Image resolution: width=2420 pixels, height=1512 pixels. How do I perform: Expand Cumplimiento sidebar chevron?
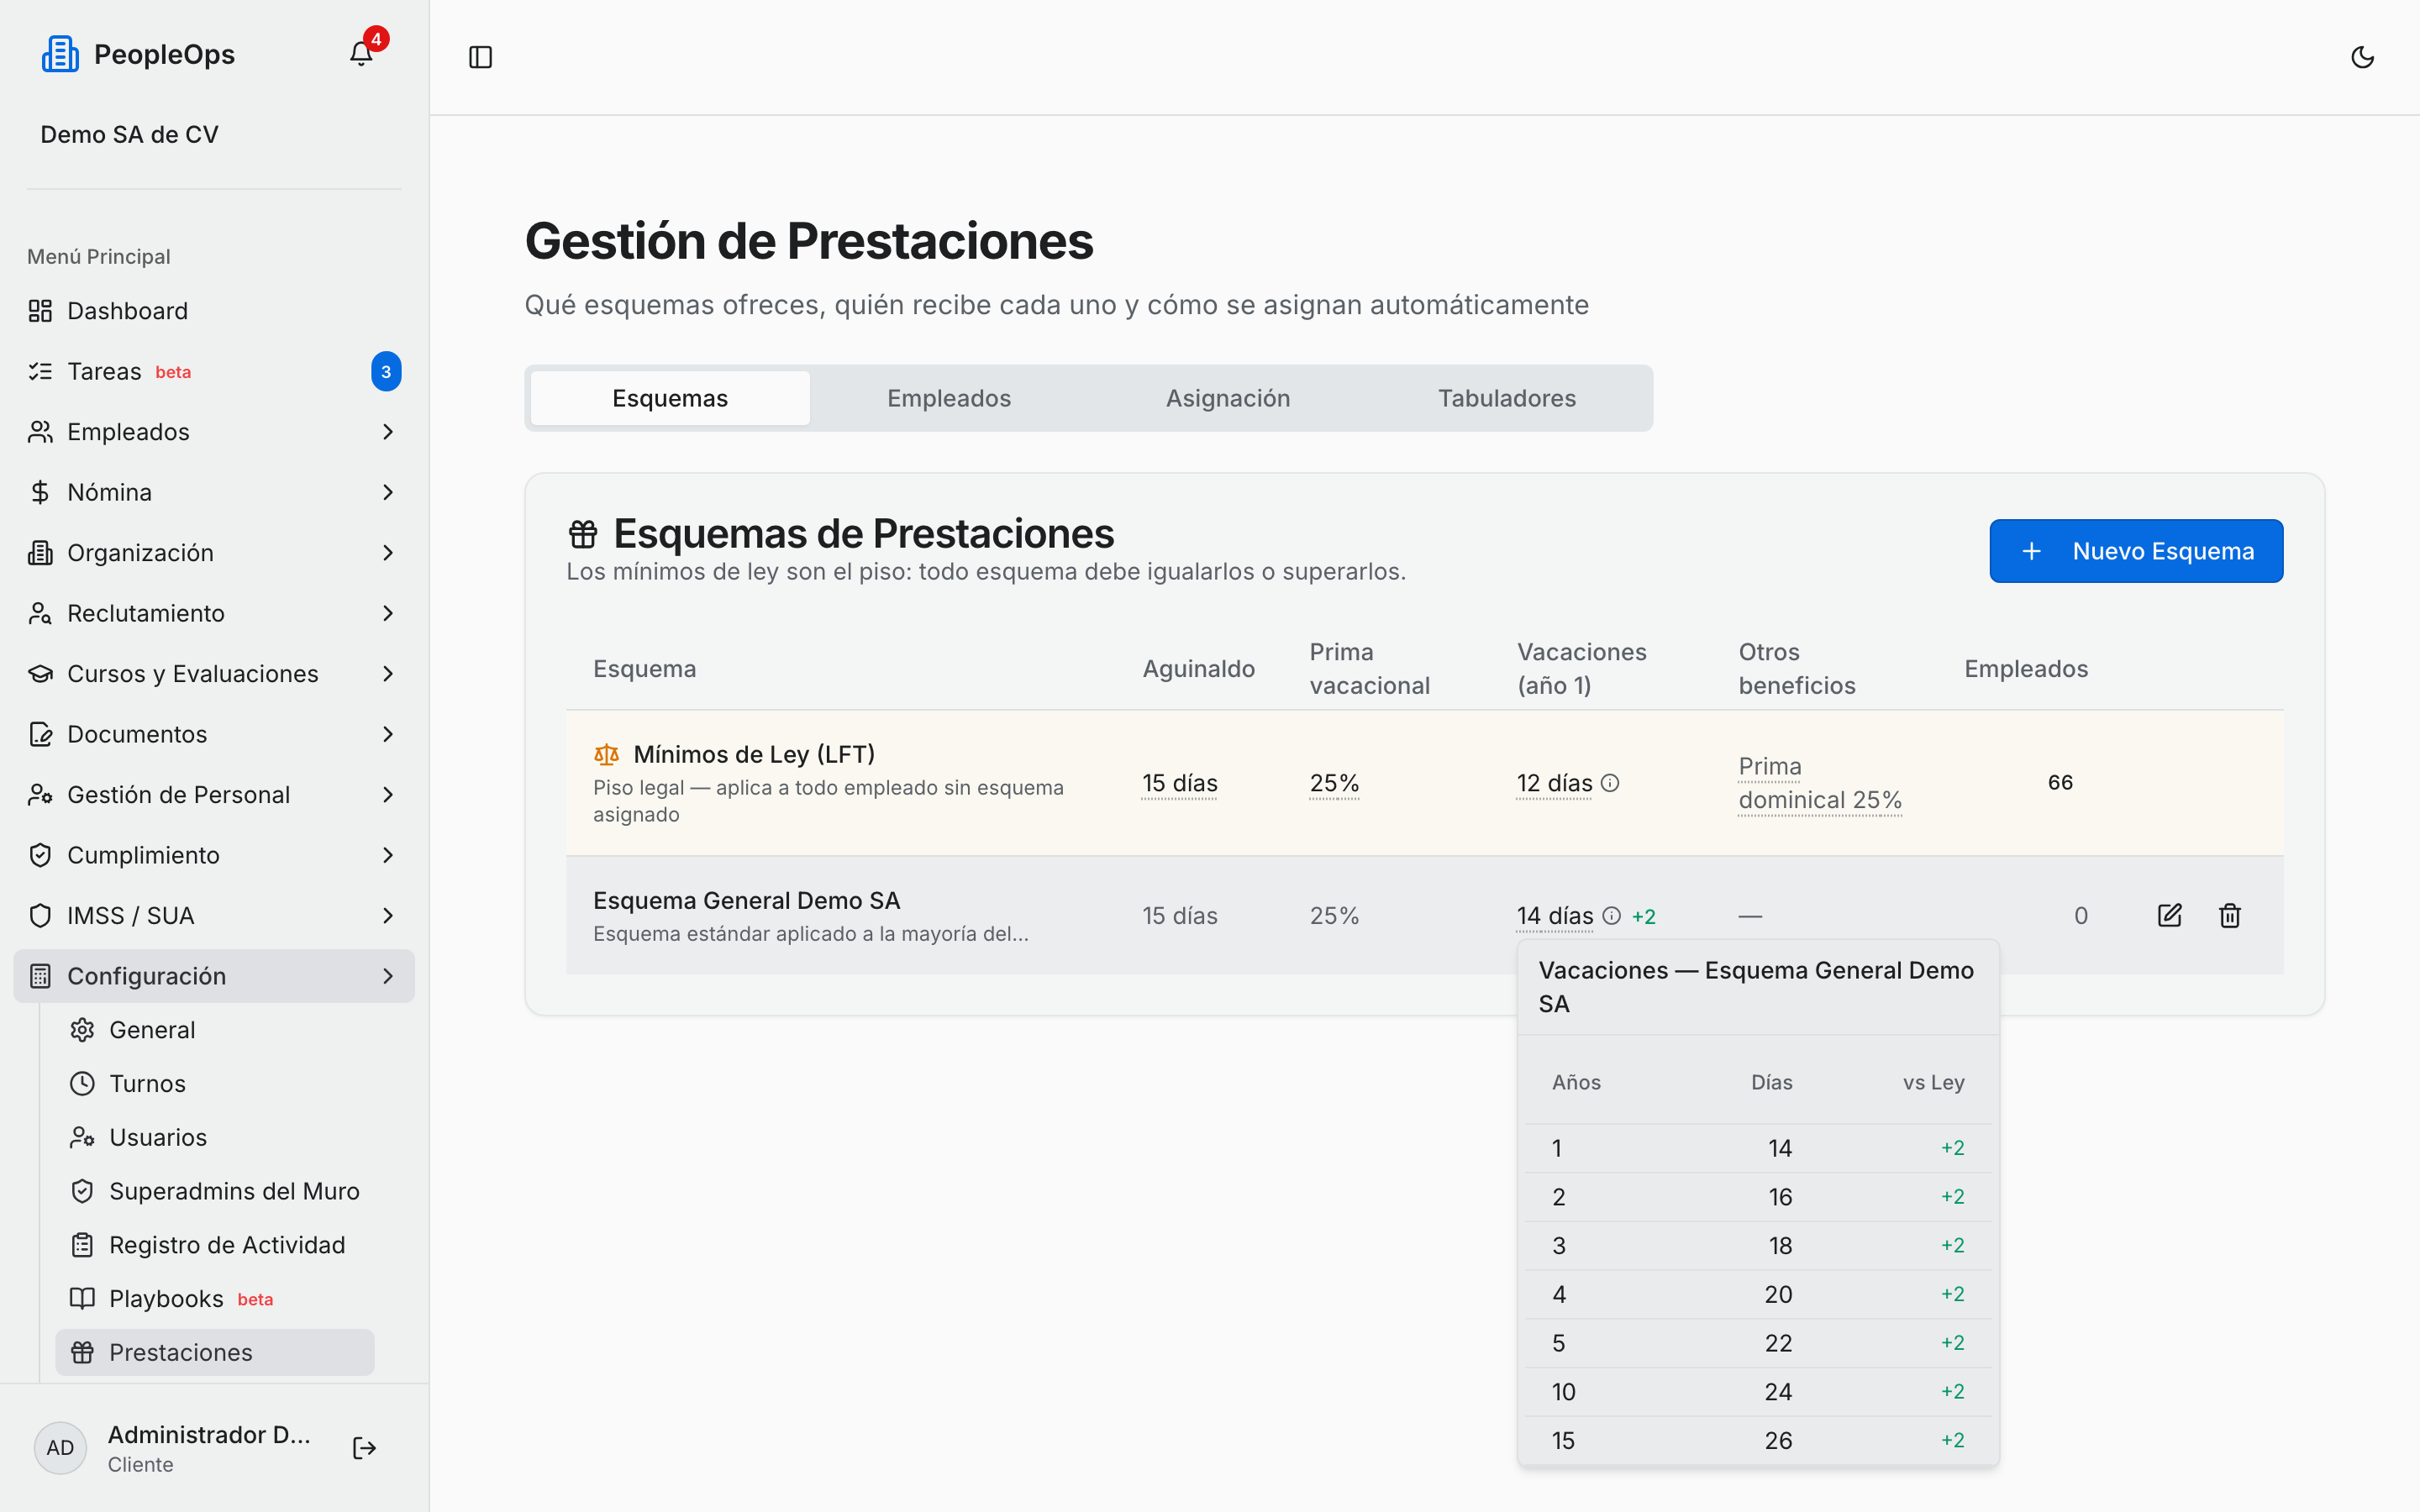tap(388, 855)
